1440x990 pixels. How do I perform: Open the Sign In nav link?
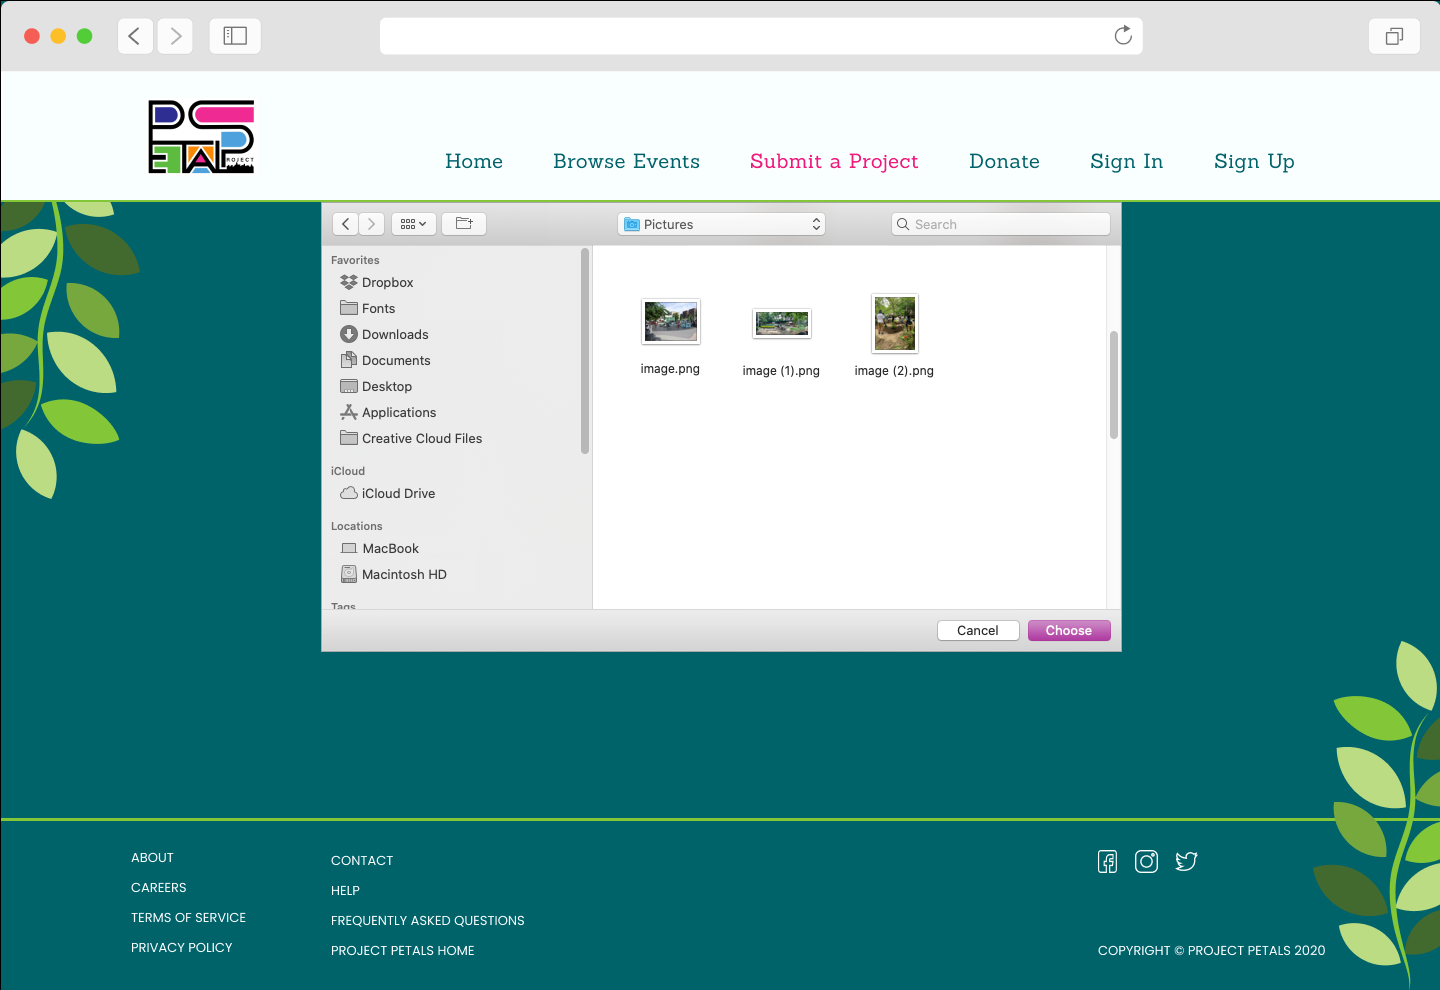(x=1127, y=162)
